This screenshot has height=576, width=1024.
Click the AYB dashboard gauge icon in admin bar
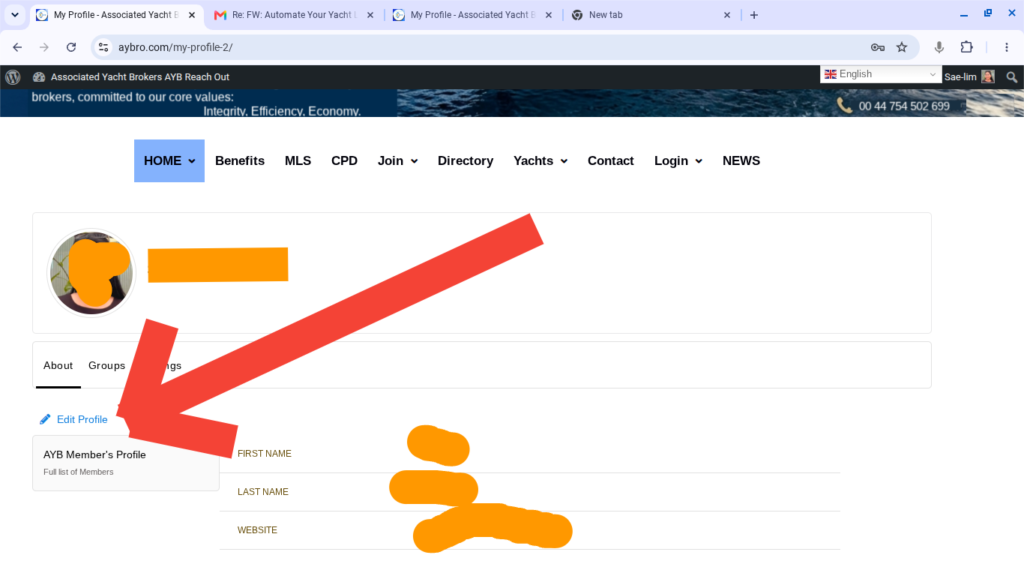39,77
